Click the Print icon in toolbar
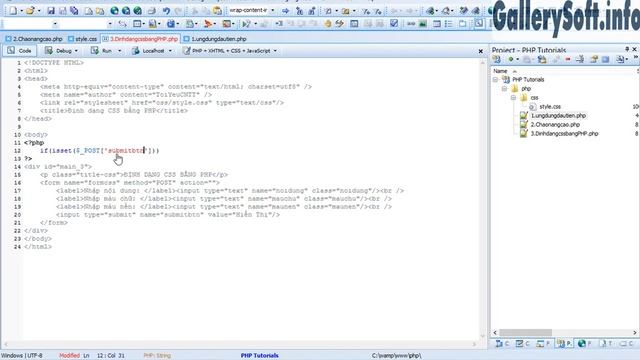Image resolution: width=640 pixels, height=360 pixels. click(151, 11)
